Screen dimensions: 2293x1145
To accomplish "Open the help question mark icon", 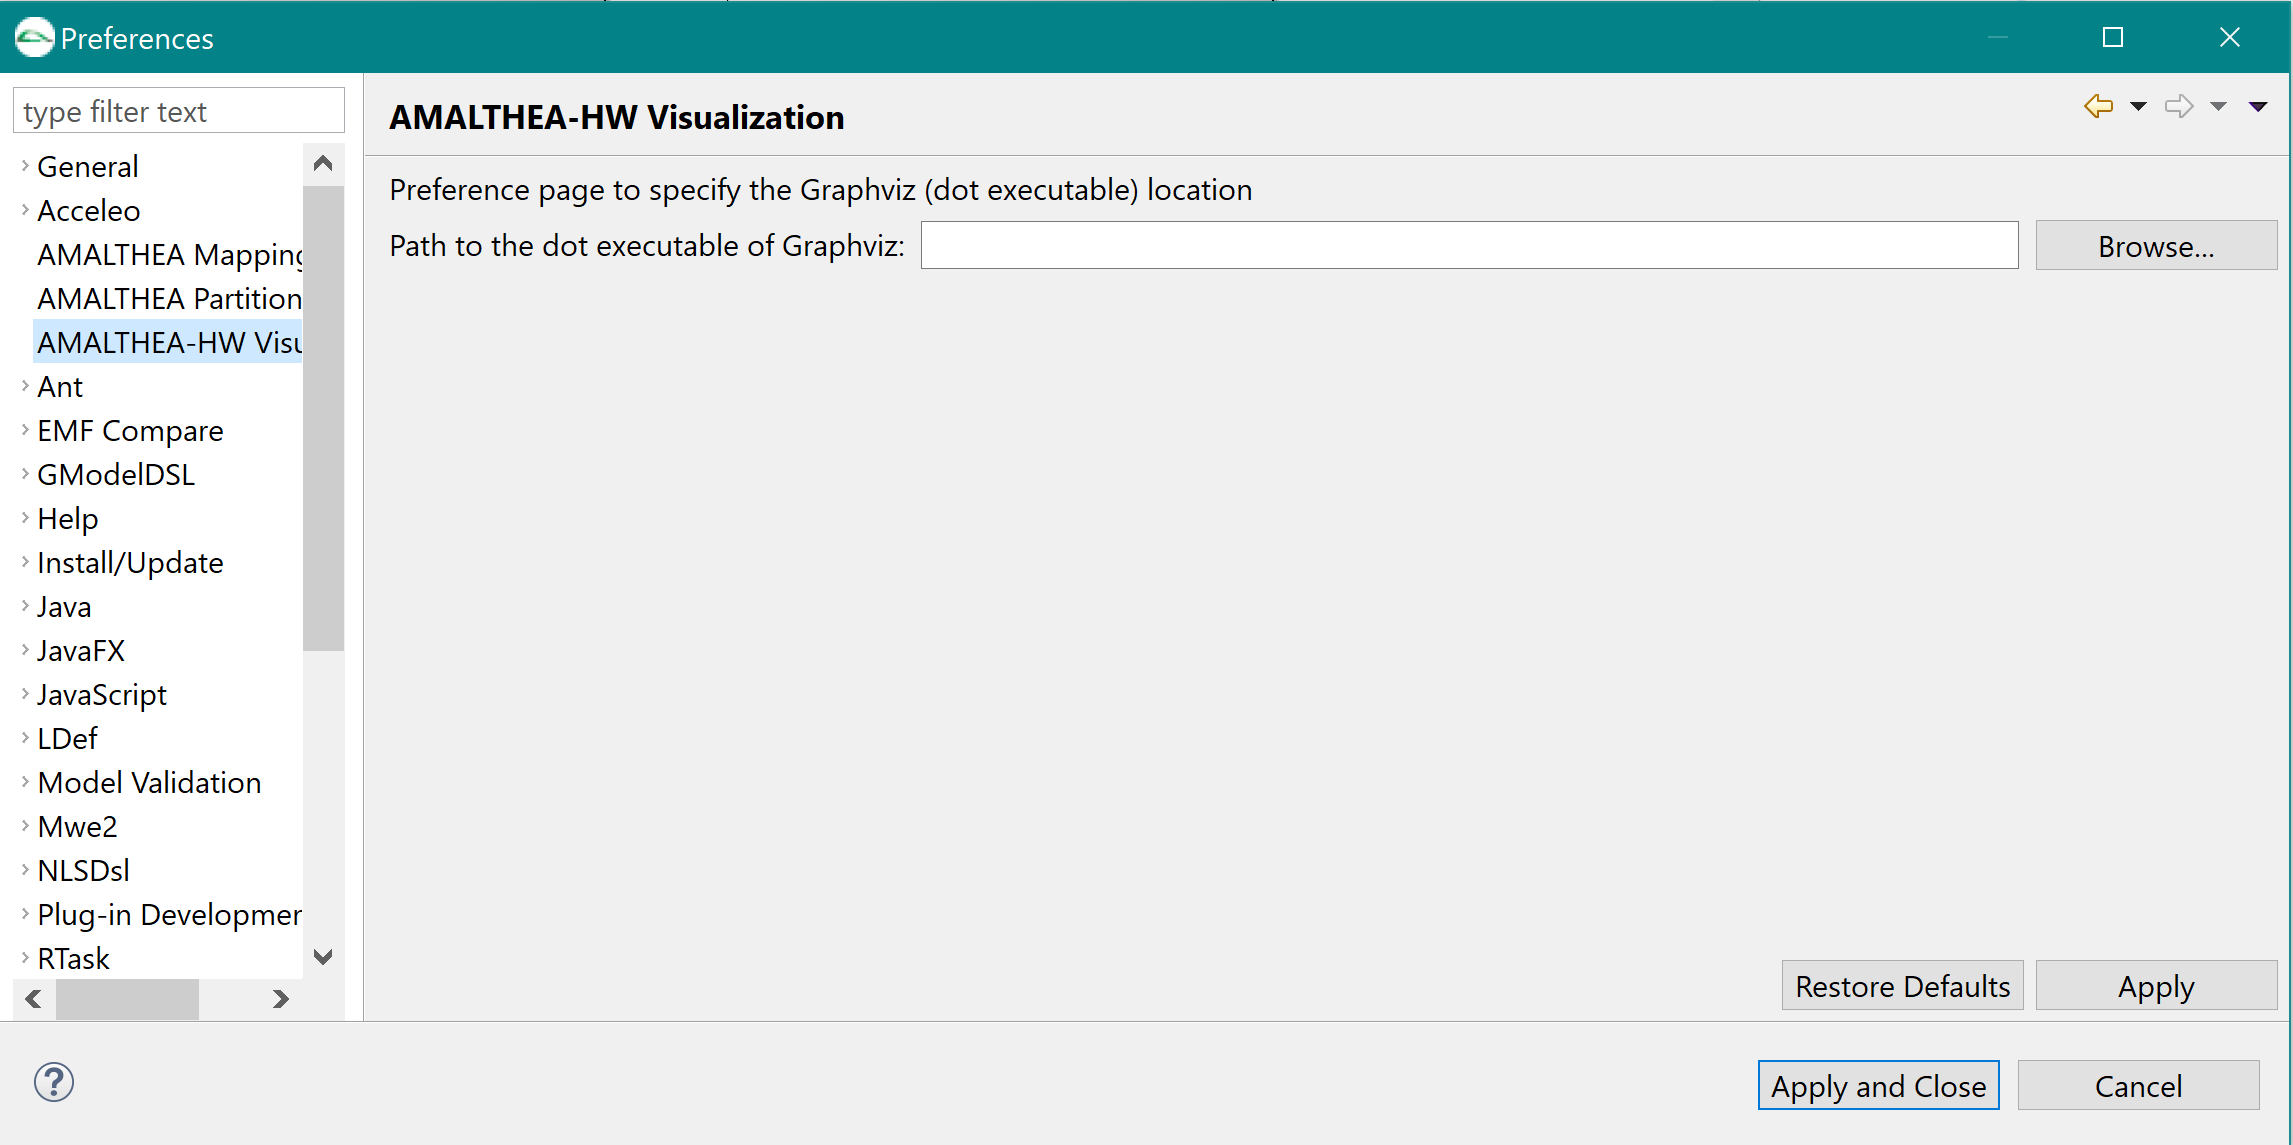I will pos(54,1082).
